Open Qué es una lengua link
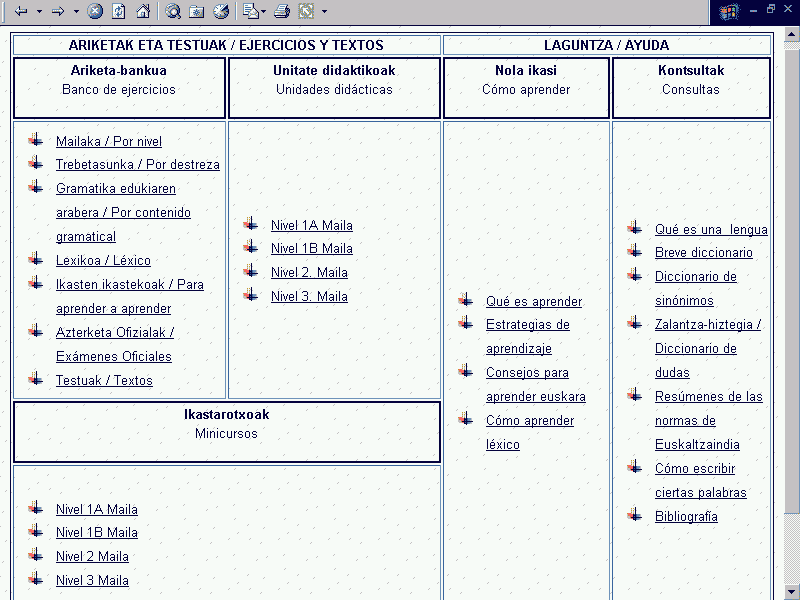 tap(711, 230)
